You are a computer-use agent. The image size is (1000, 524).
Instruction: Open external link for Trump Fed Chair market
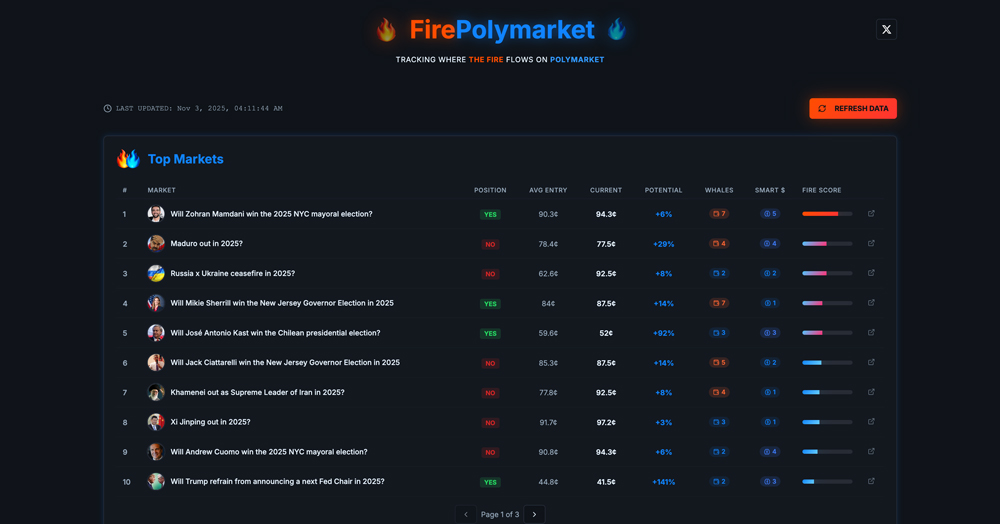871,481
